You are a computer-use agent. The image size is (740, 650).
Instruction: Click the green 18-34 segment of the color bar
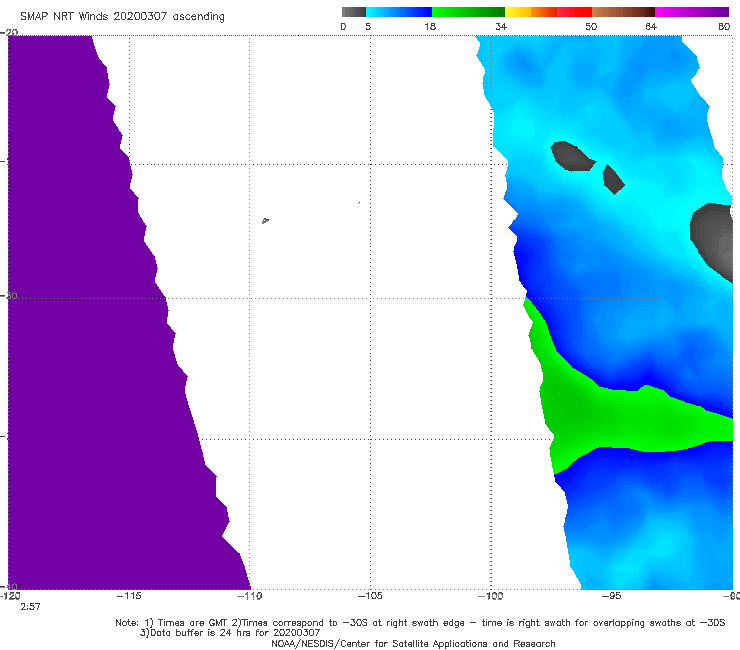(469, 12)
